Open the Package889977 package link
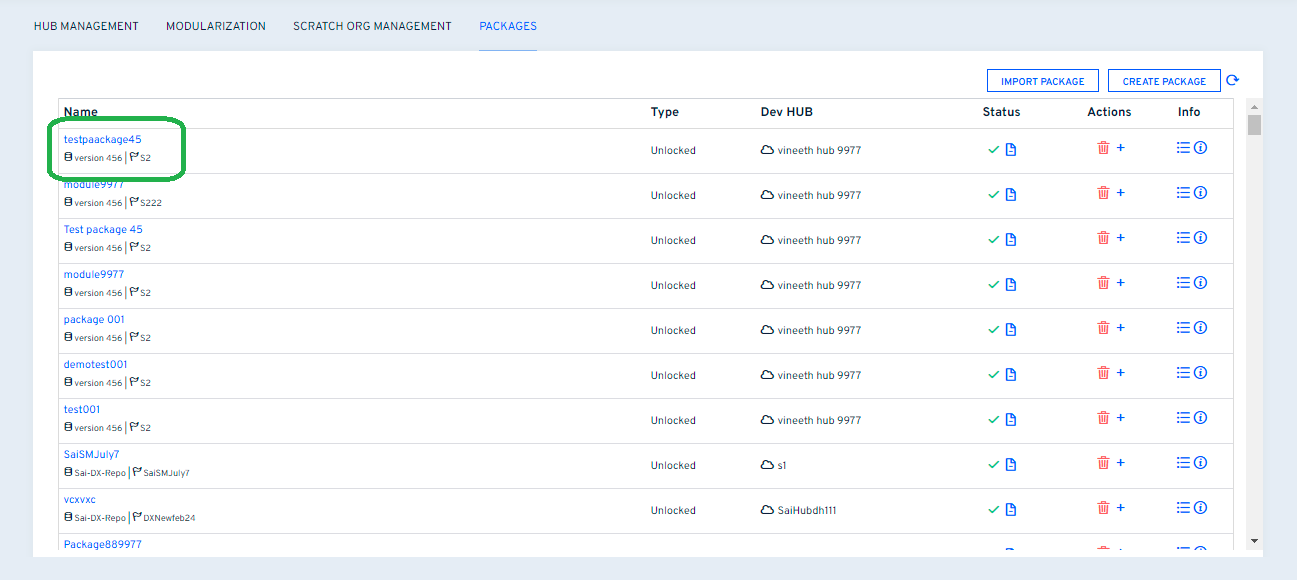The width and height of the screenshot is (1297, 580). click(x=105, y=543)
